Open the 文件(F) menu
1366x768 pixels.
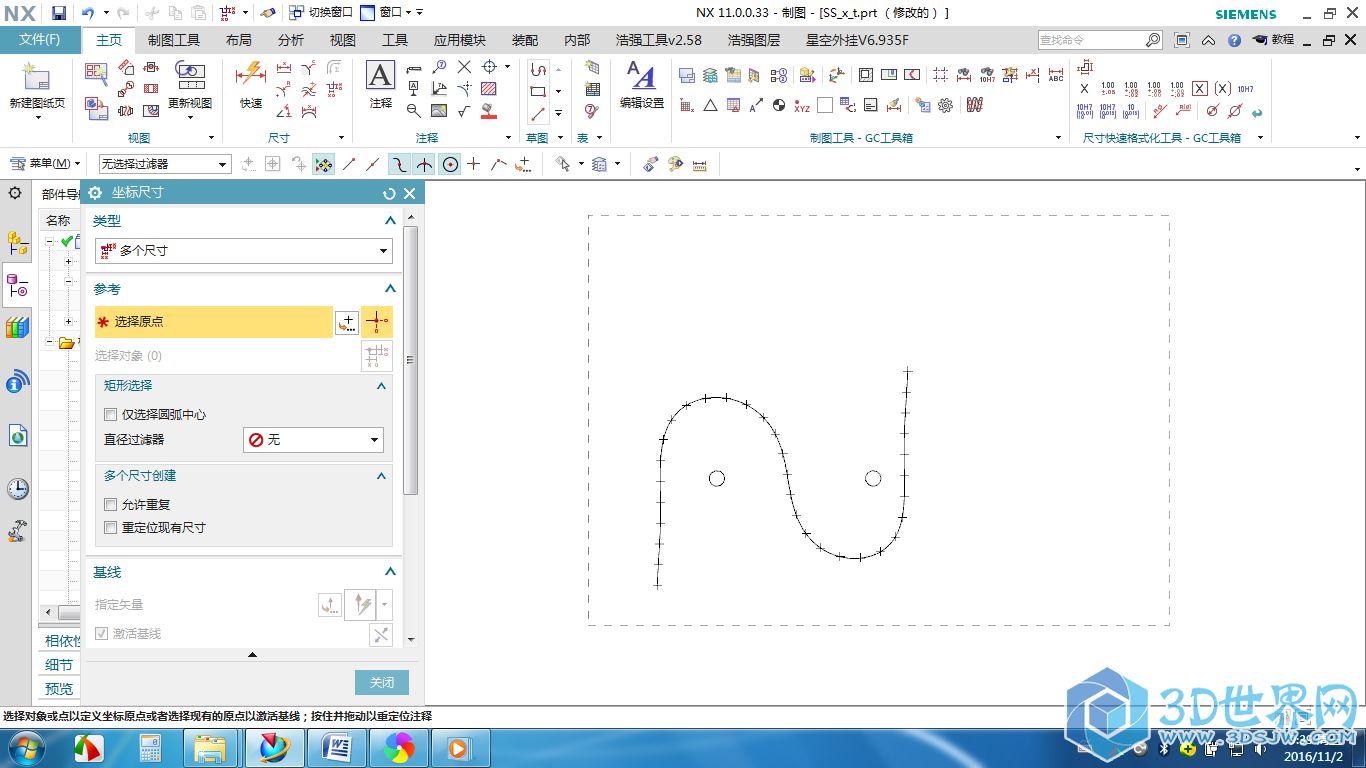point(40,40)
